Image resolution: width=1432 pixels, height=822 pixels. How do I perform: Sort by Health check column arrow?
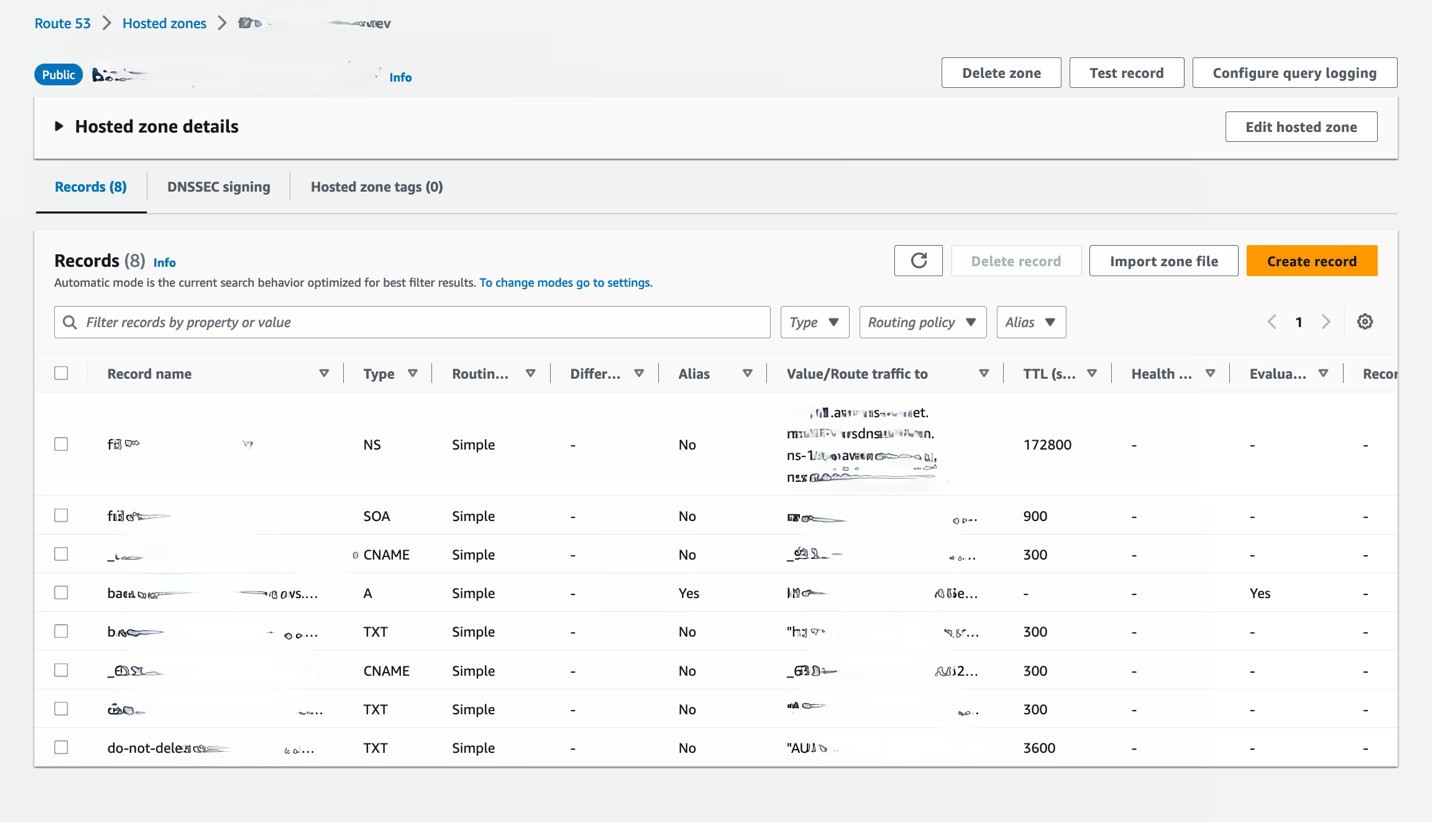1210,374
